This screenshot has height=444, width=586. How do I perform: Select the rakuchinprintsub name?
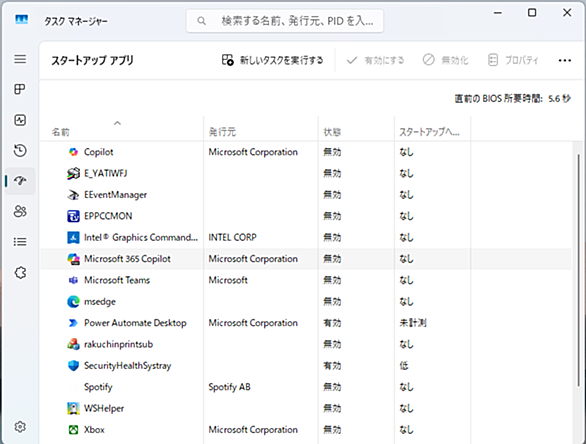point(118,344)
